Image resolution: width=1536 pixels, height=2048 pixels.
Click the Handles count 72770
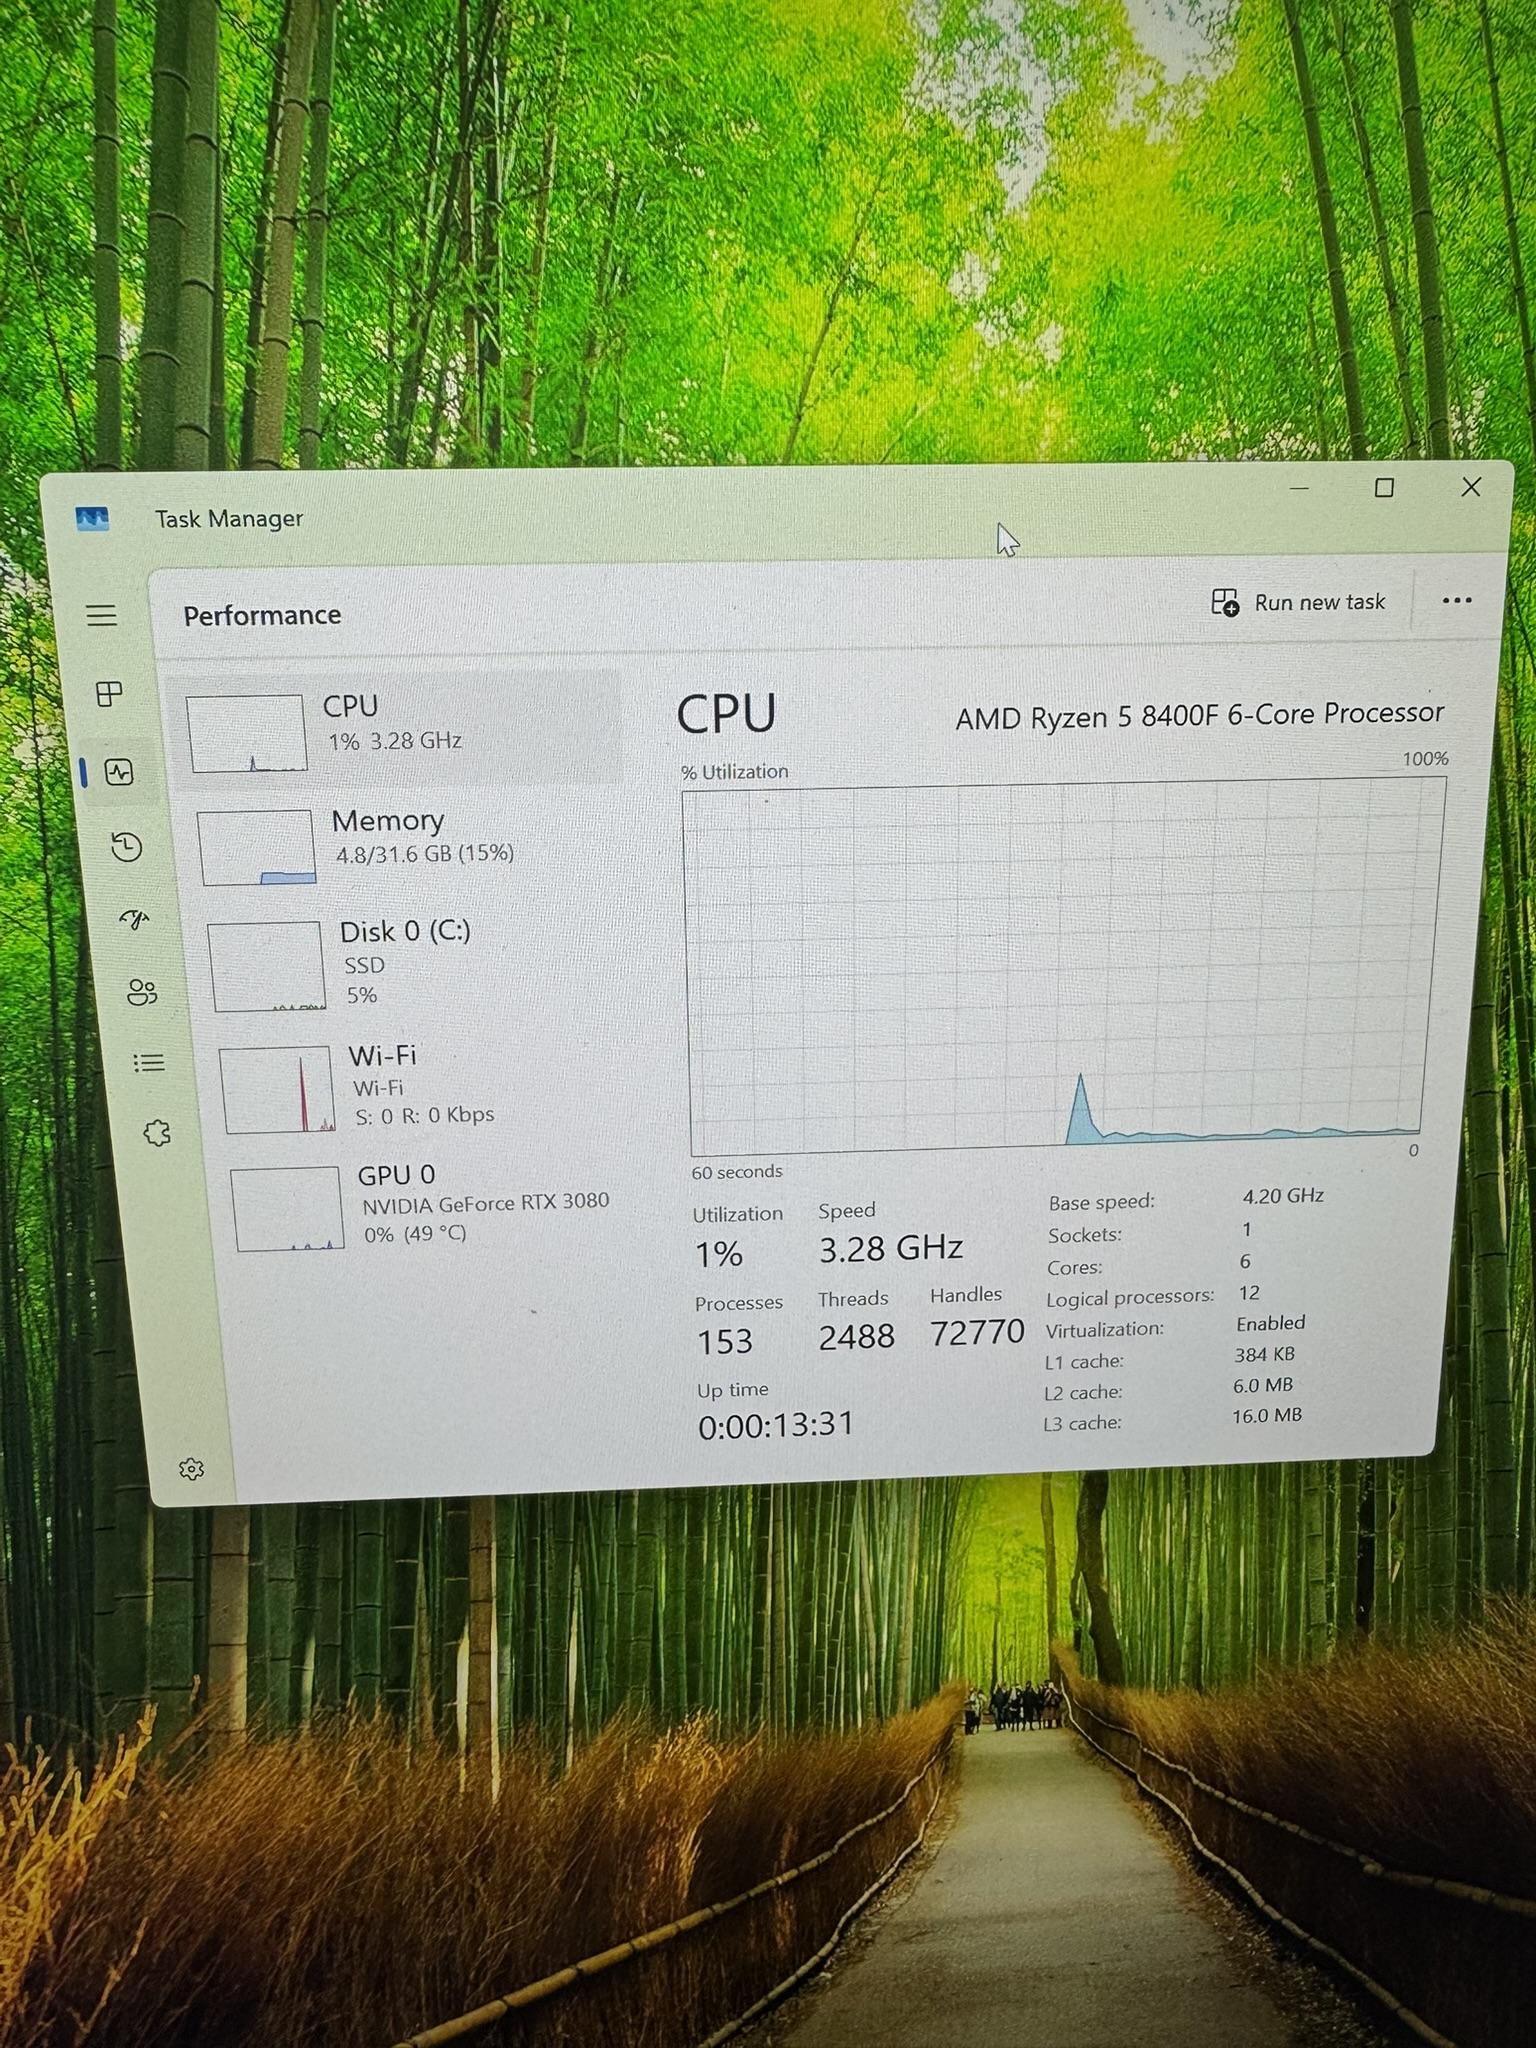pyautogui.click(x=977, y=1332)
